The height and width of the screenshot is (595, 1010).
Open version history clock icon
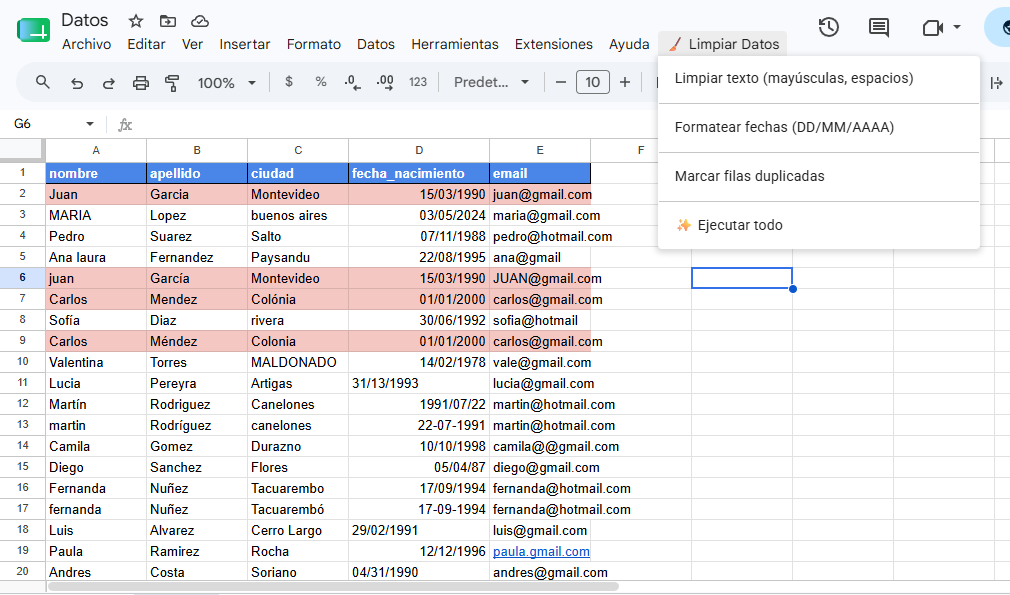click(828, 27)
